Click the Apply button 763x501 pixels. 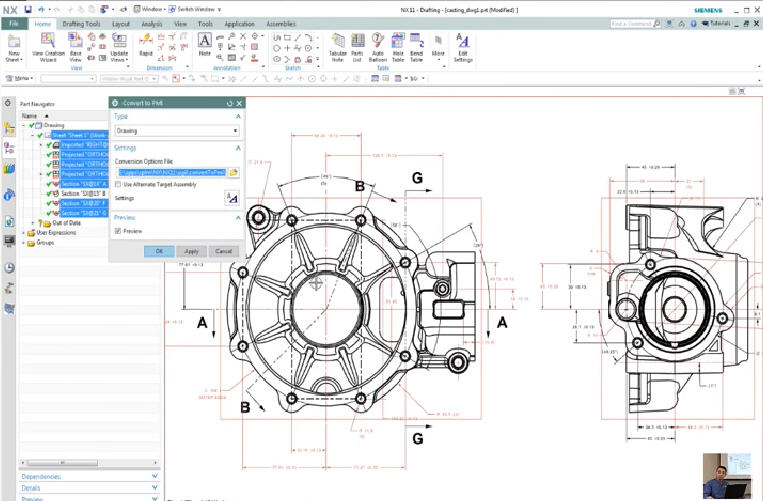coord(191,251)
